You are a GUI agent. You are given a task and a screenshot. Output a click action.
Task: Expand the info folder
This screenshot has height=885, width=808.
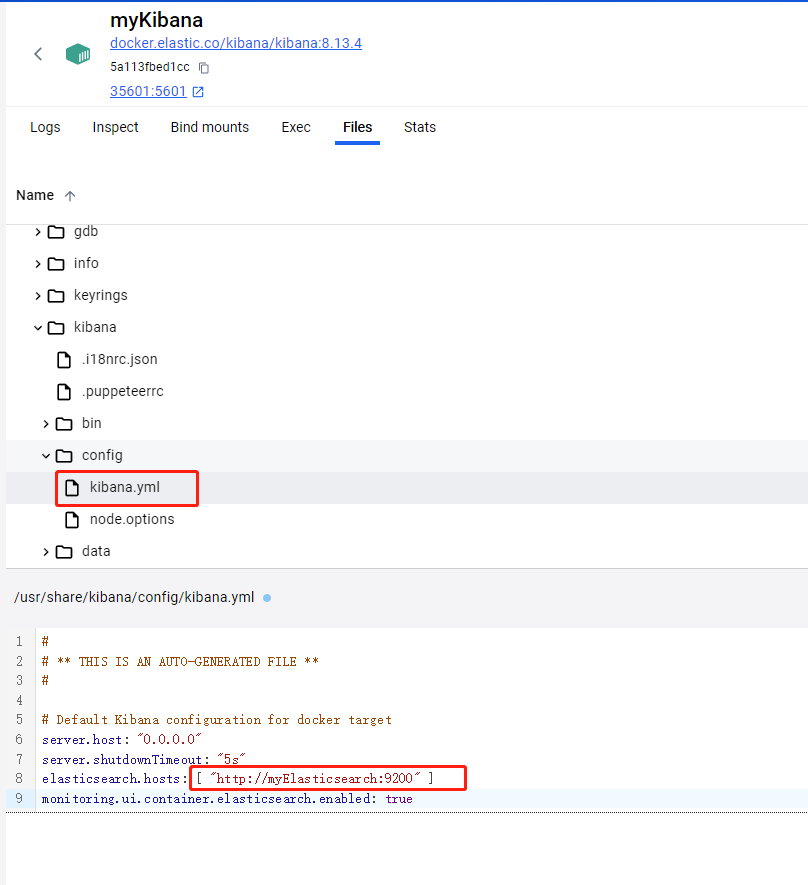tap(38, 264)
